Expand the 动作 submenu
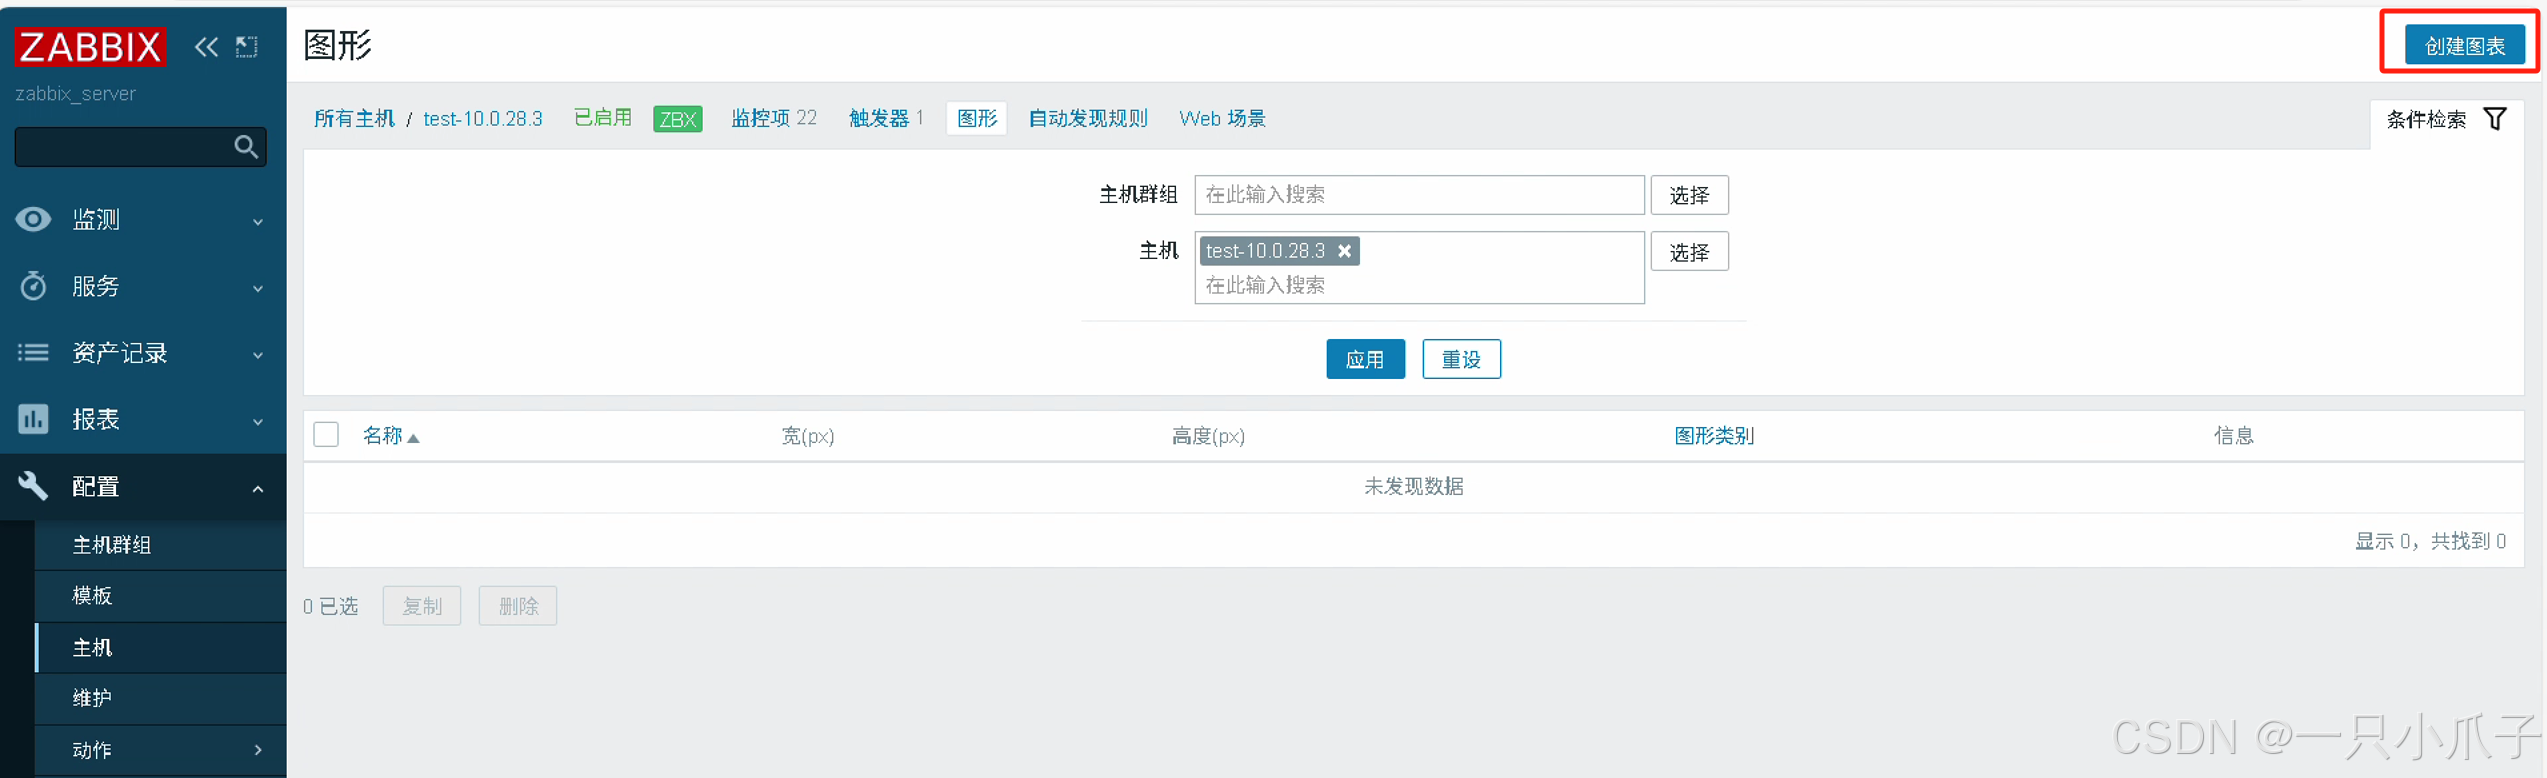The width and height of the screenshot is (2547, 778). click(x=258, y=750)
